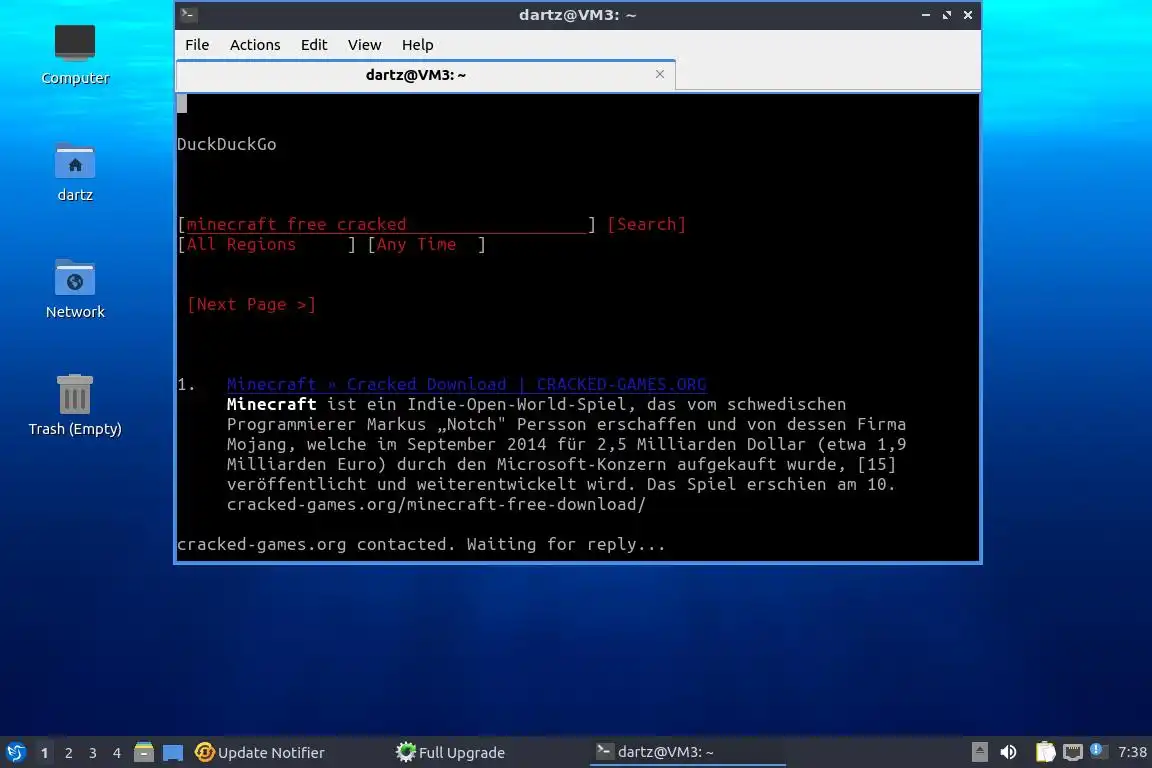
Task: Open the File menu
Action: pos(197,45)
